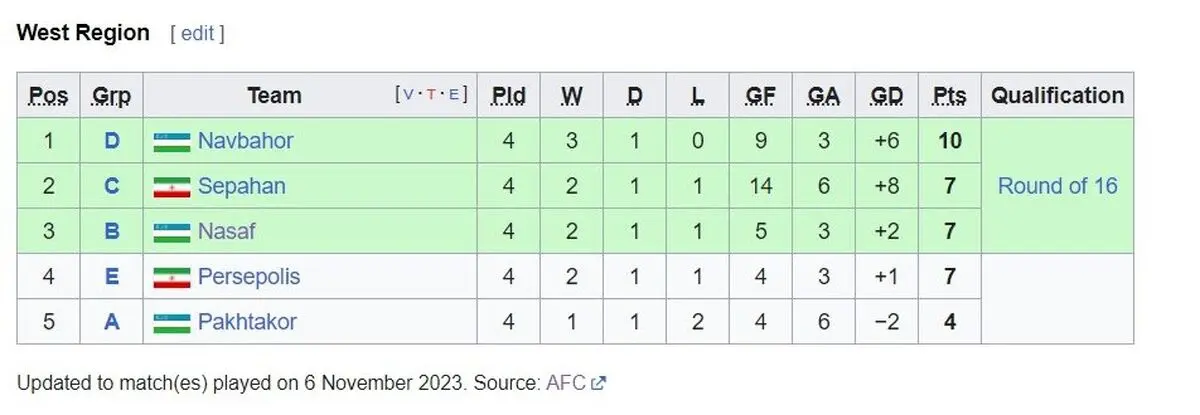Viewport: 1200px width, 415px height.
Task: Click the V view-template link
Action: click(409, 95)
